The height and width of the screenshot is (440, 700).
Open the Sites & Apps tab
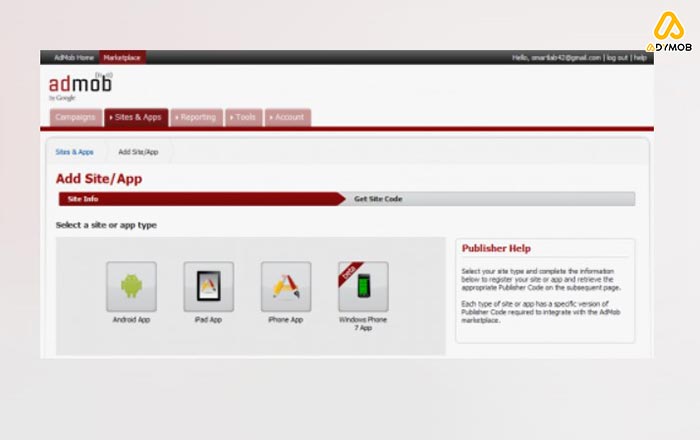tap(136, 117)
